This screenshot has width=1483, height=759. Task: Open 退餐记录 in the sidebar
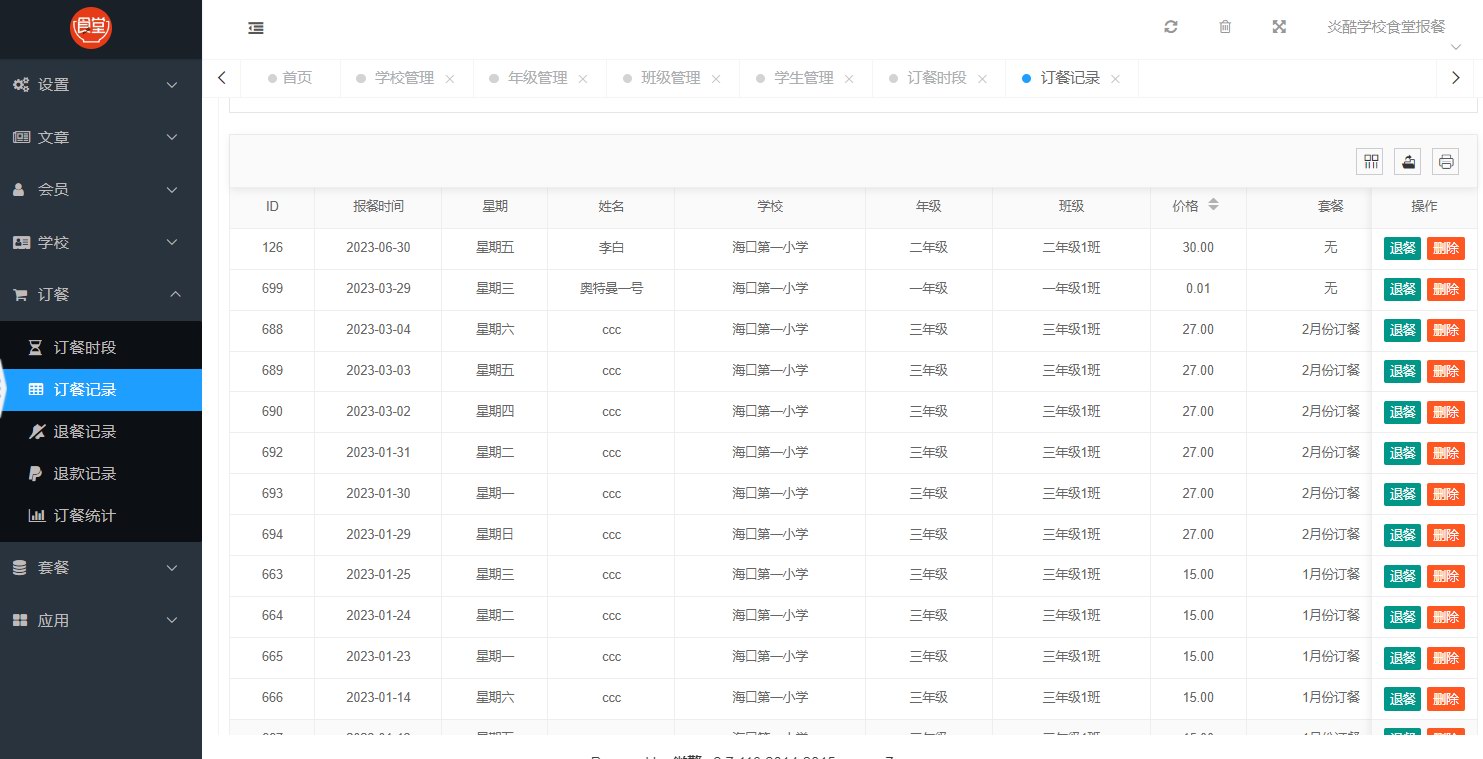tap(101, 432)
